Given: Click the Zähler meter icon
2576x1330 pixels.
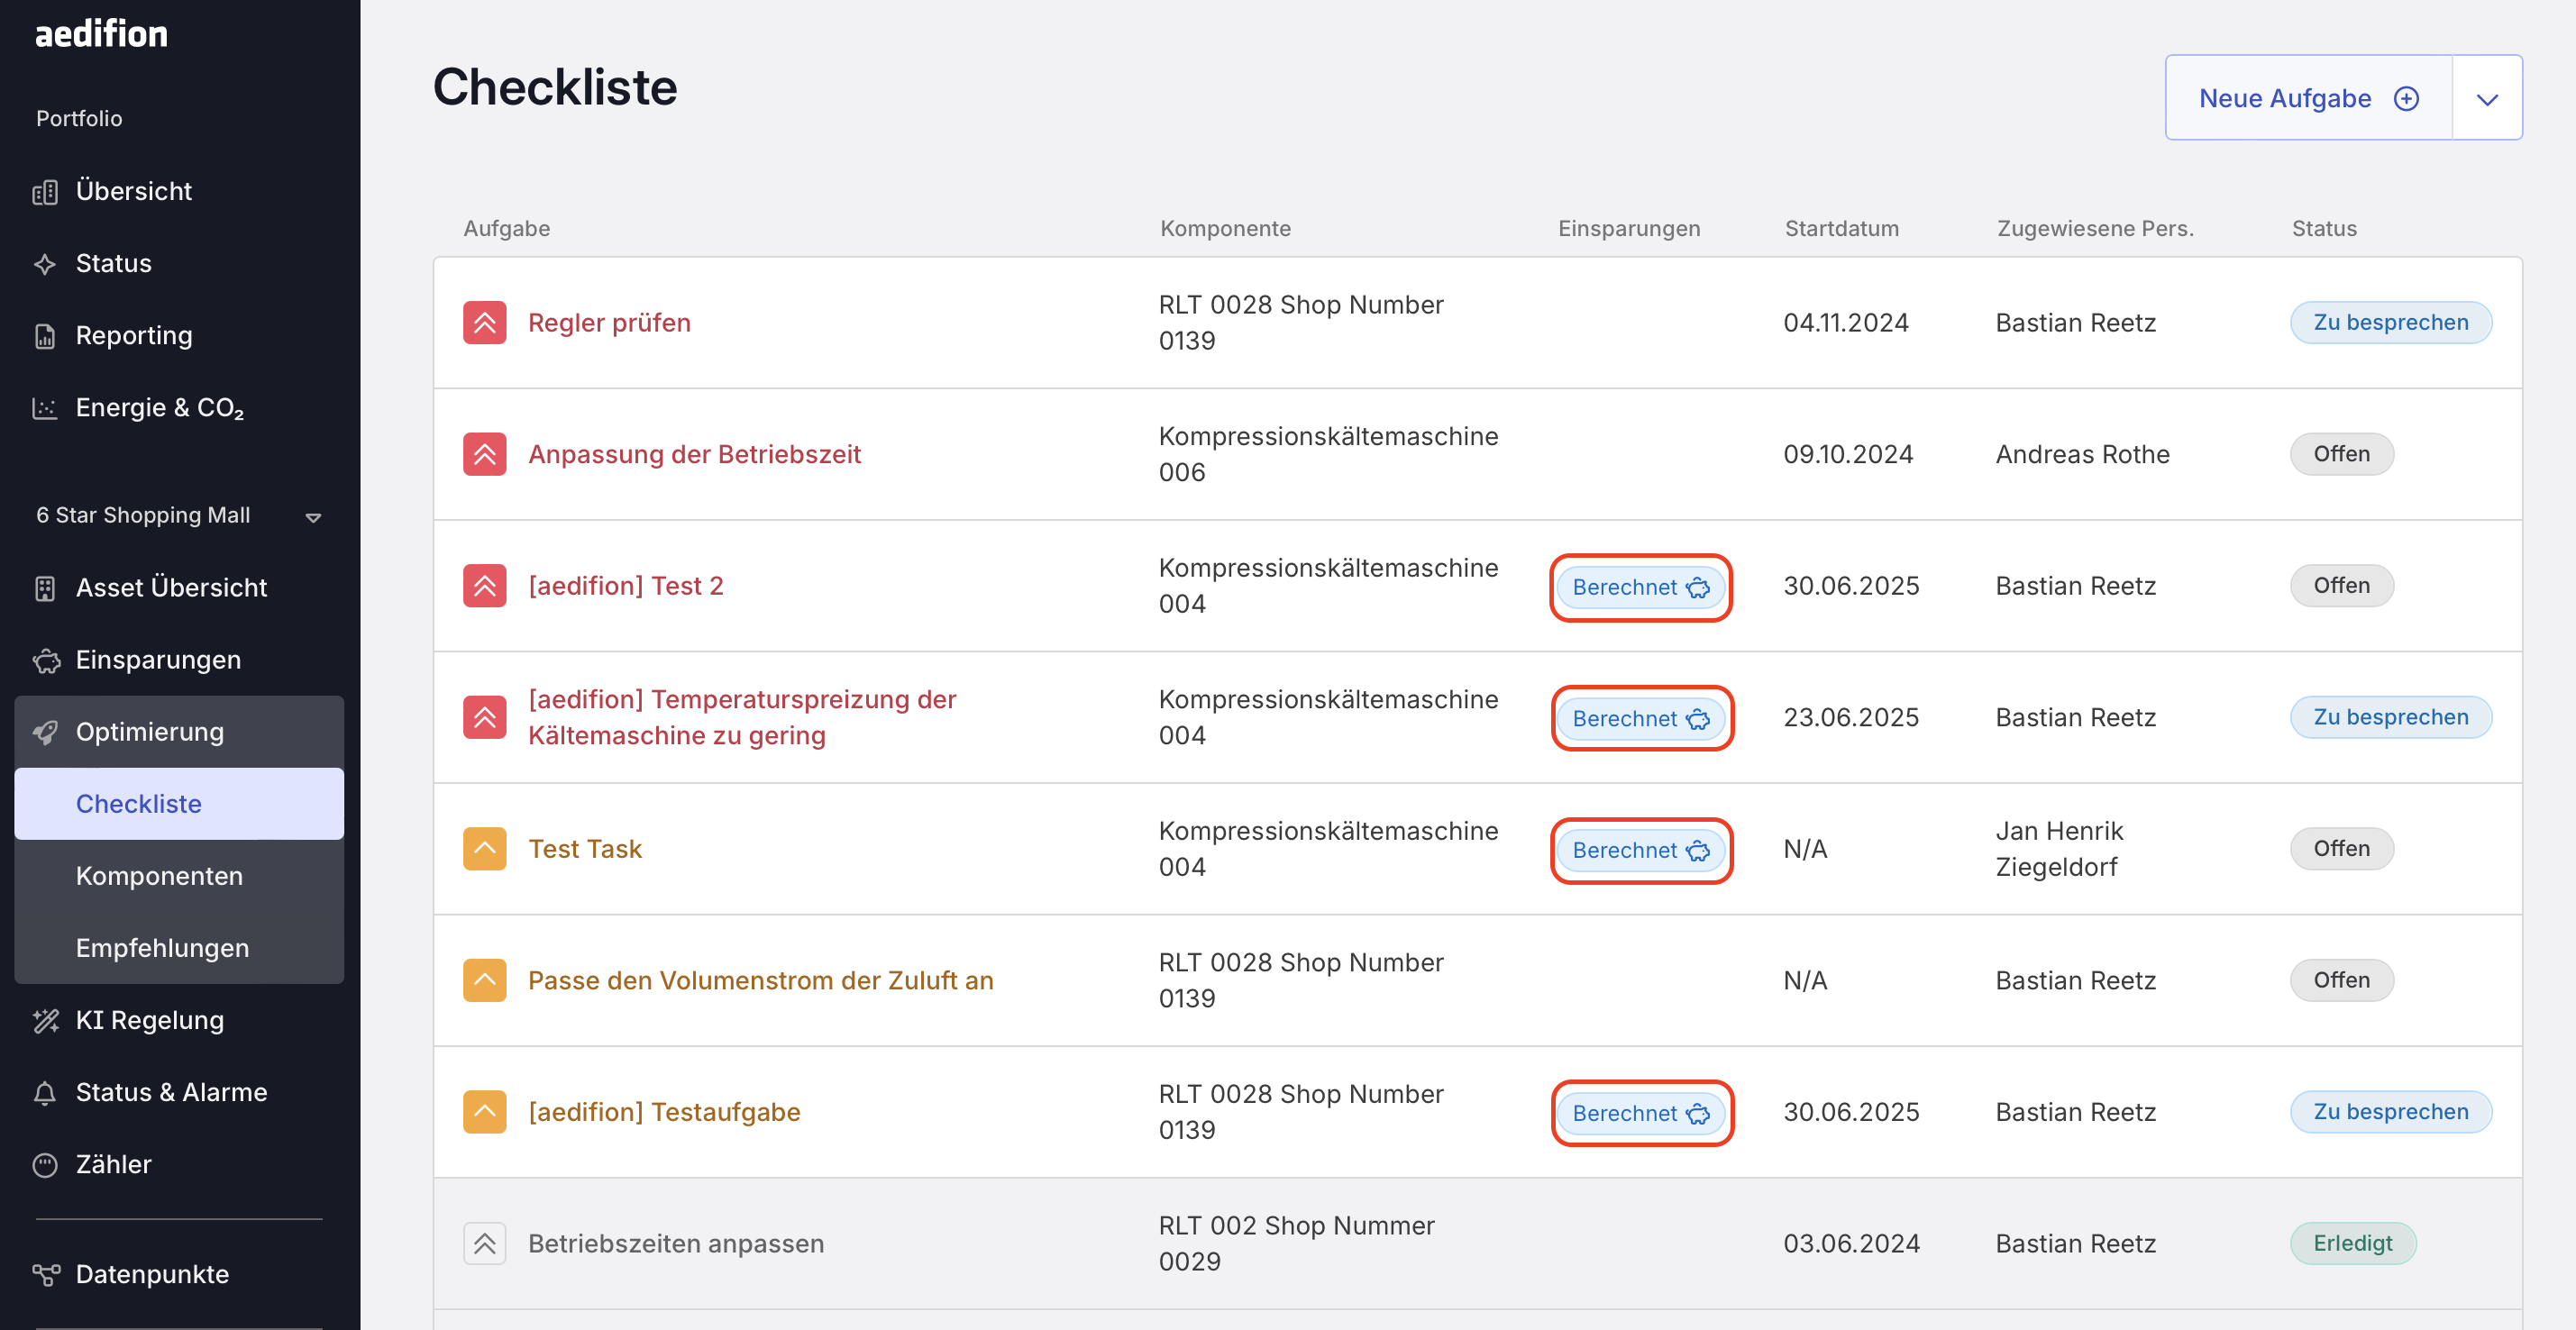Looking at the screenshot, I should click(x=45, y=1164).
